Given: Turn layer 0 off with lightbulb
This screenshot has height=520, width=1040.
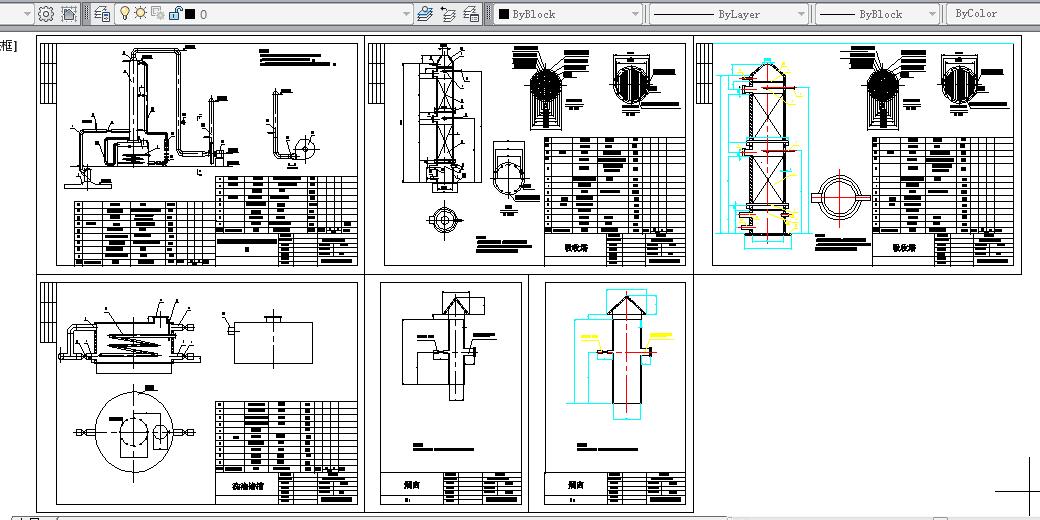Looking at the screenshot, I should 124,13.
